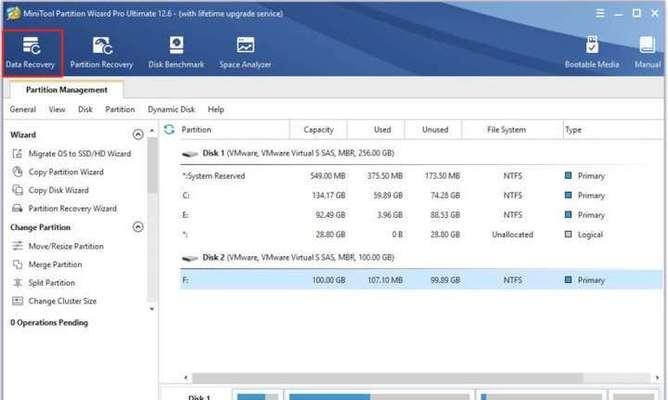The width and height of the screenshot is (668, 400).
Task: Select the System Reserved partition row
Action: click(421, 176)
